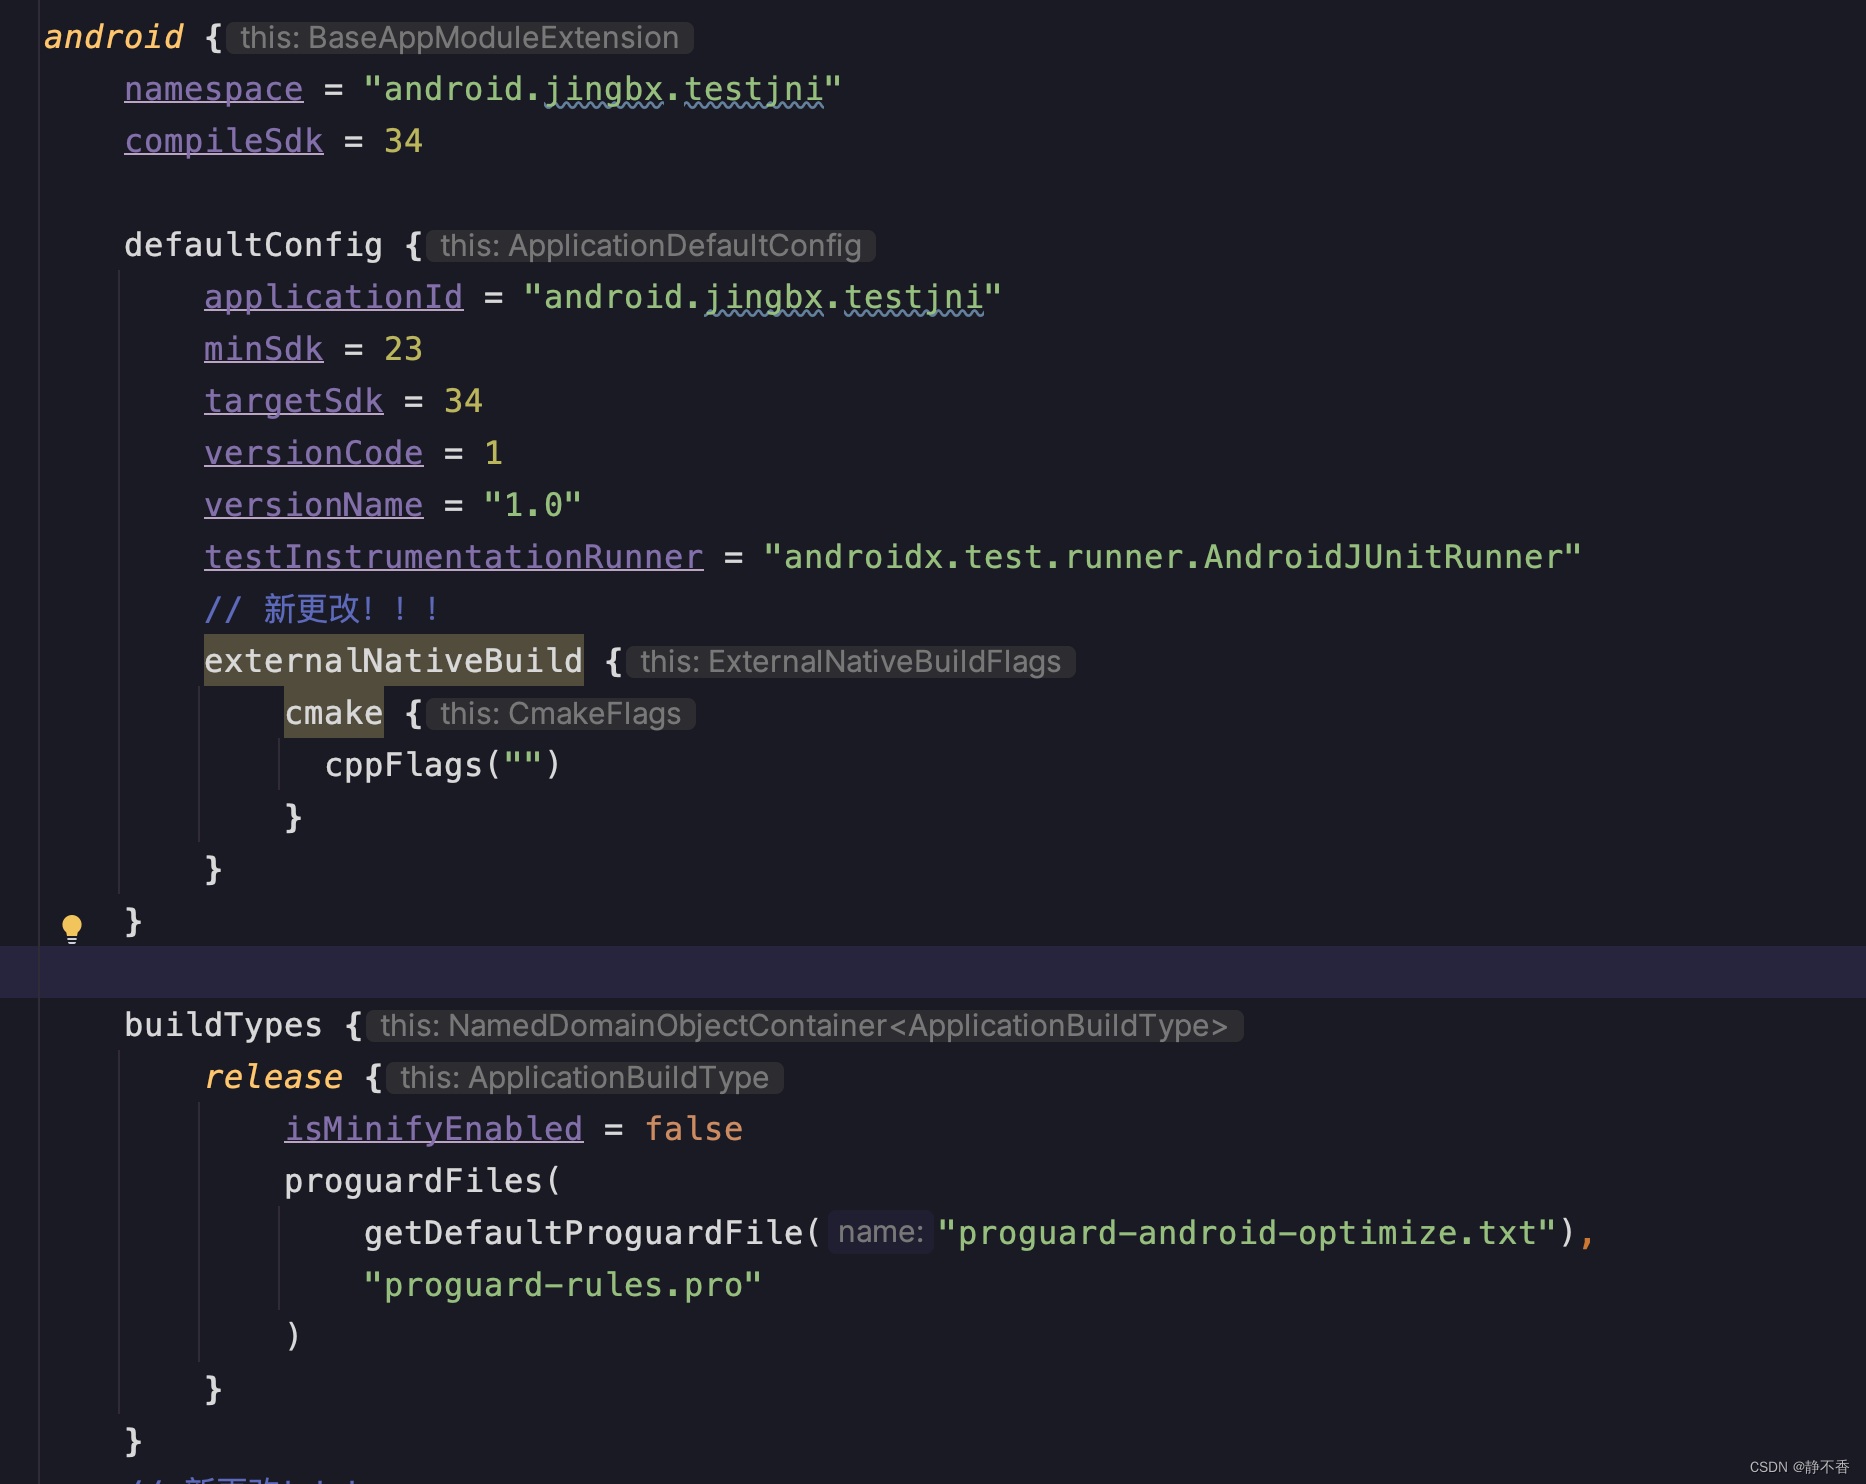The width and height of the screenshot is (1866, 1484).
Task: Click the light bulb quick-fix icon
Action: click(x=72, y=927)
